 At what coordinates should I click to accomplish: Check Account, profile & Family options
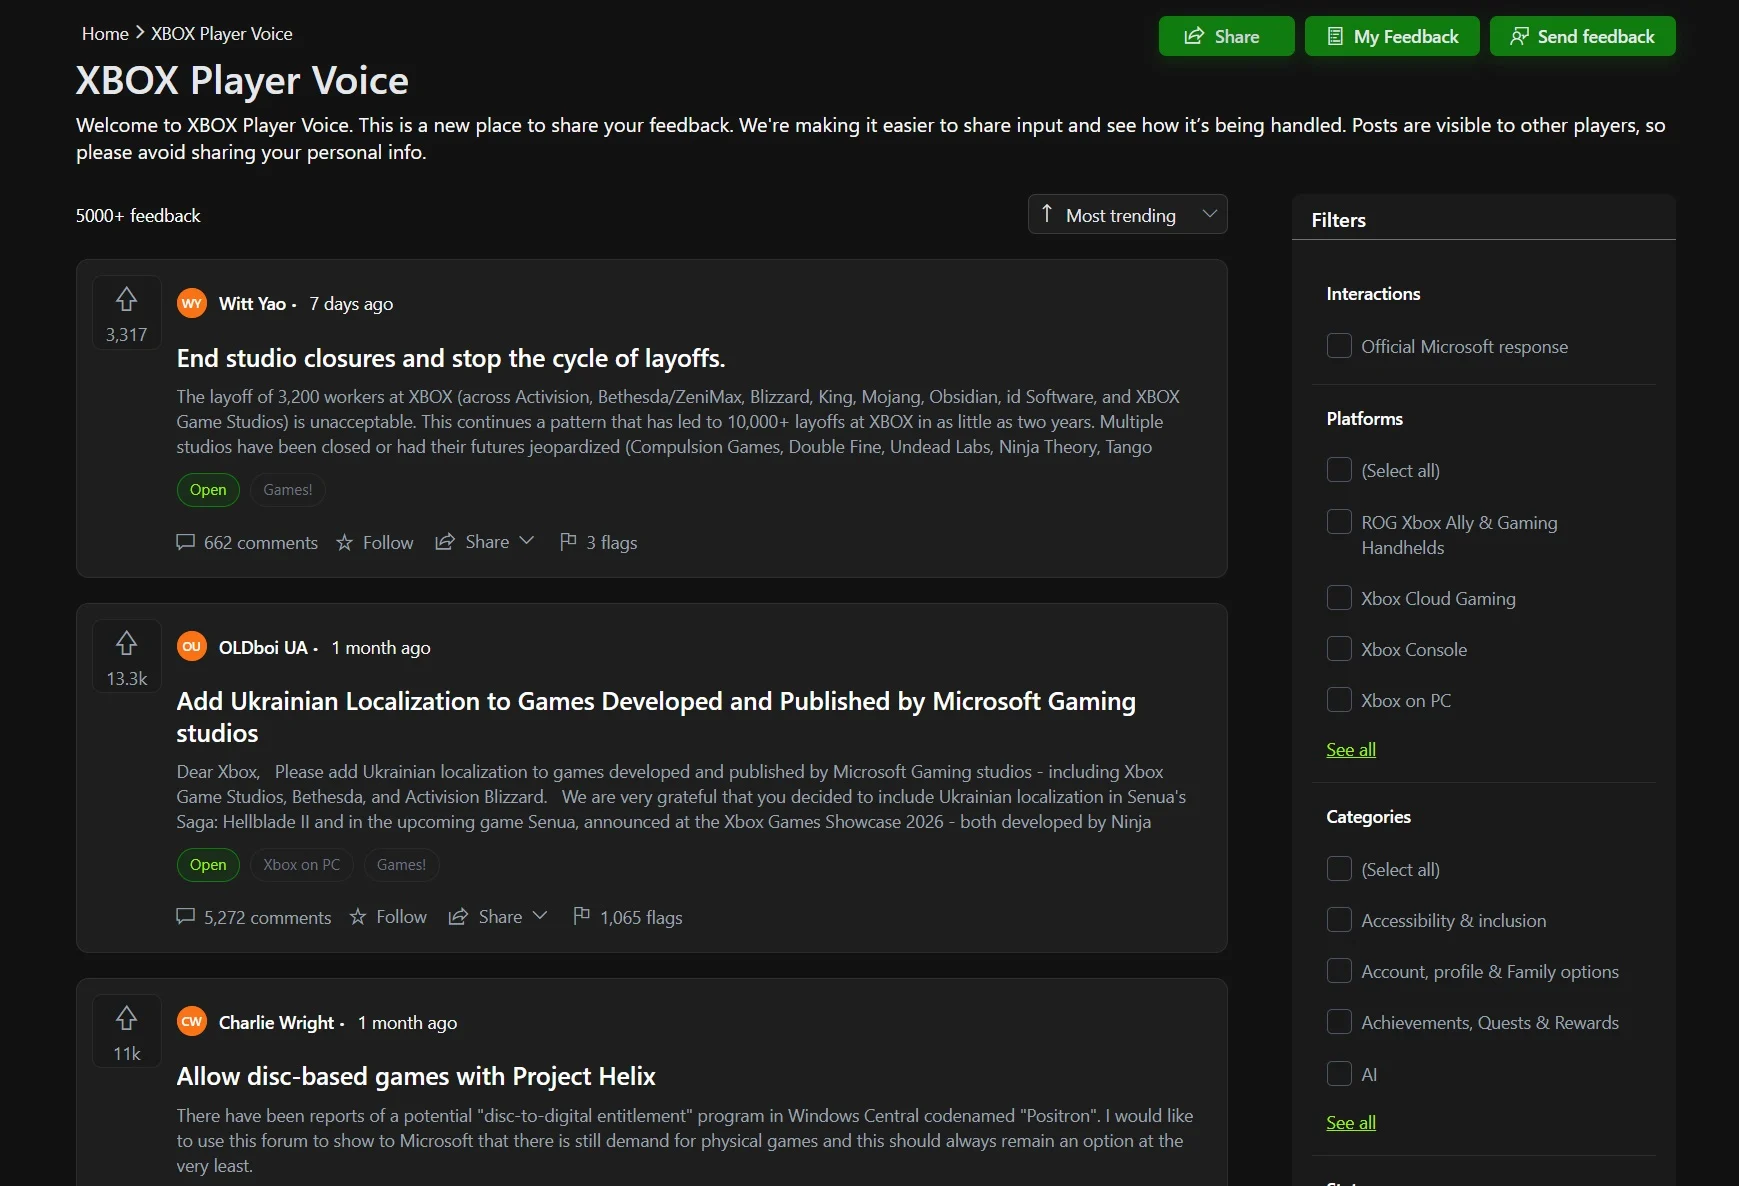pos(1339,971)
